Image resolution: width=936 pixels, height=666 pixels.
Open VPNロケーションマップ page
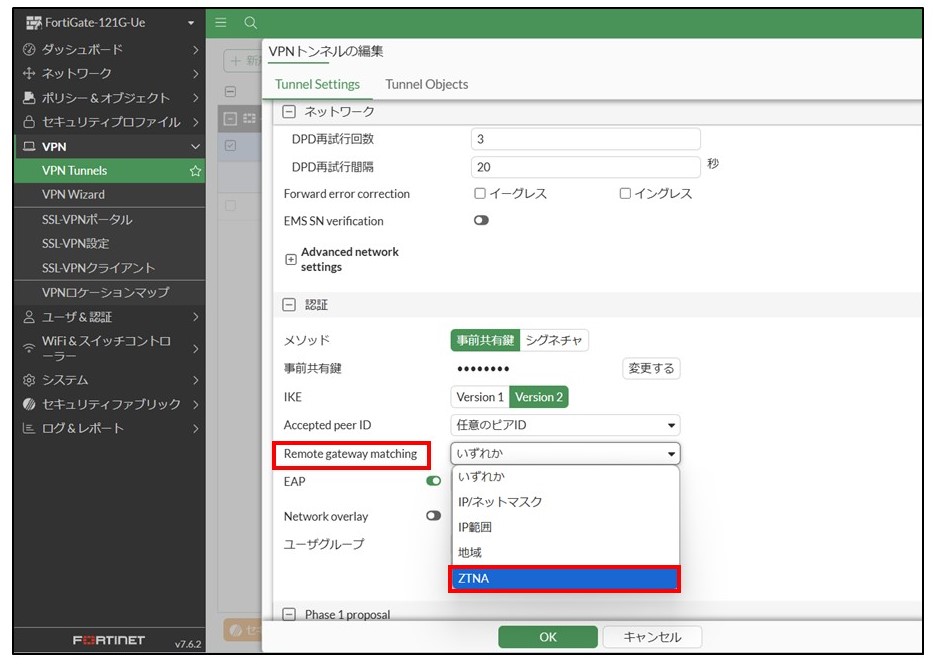(x=109, y=292)
